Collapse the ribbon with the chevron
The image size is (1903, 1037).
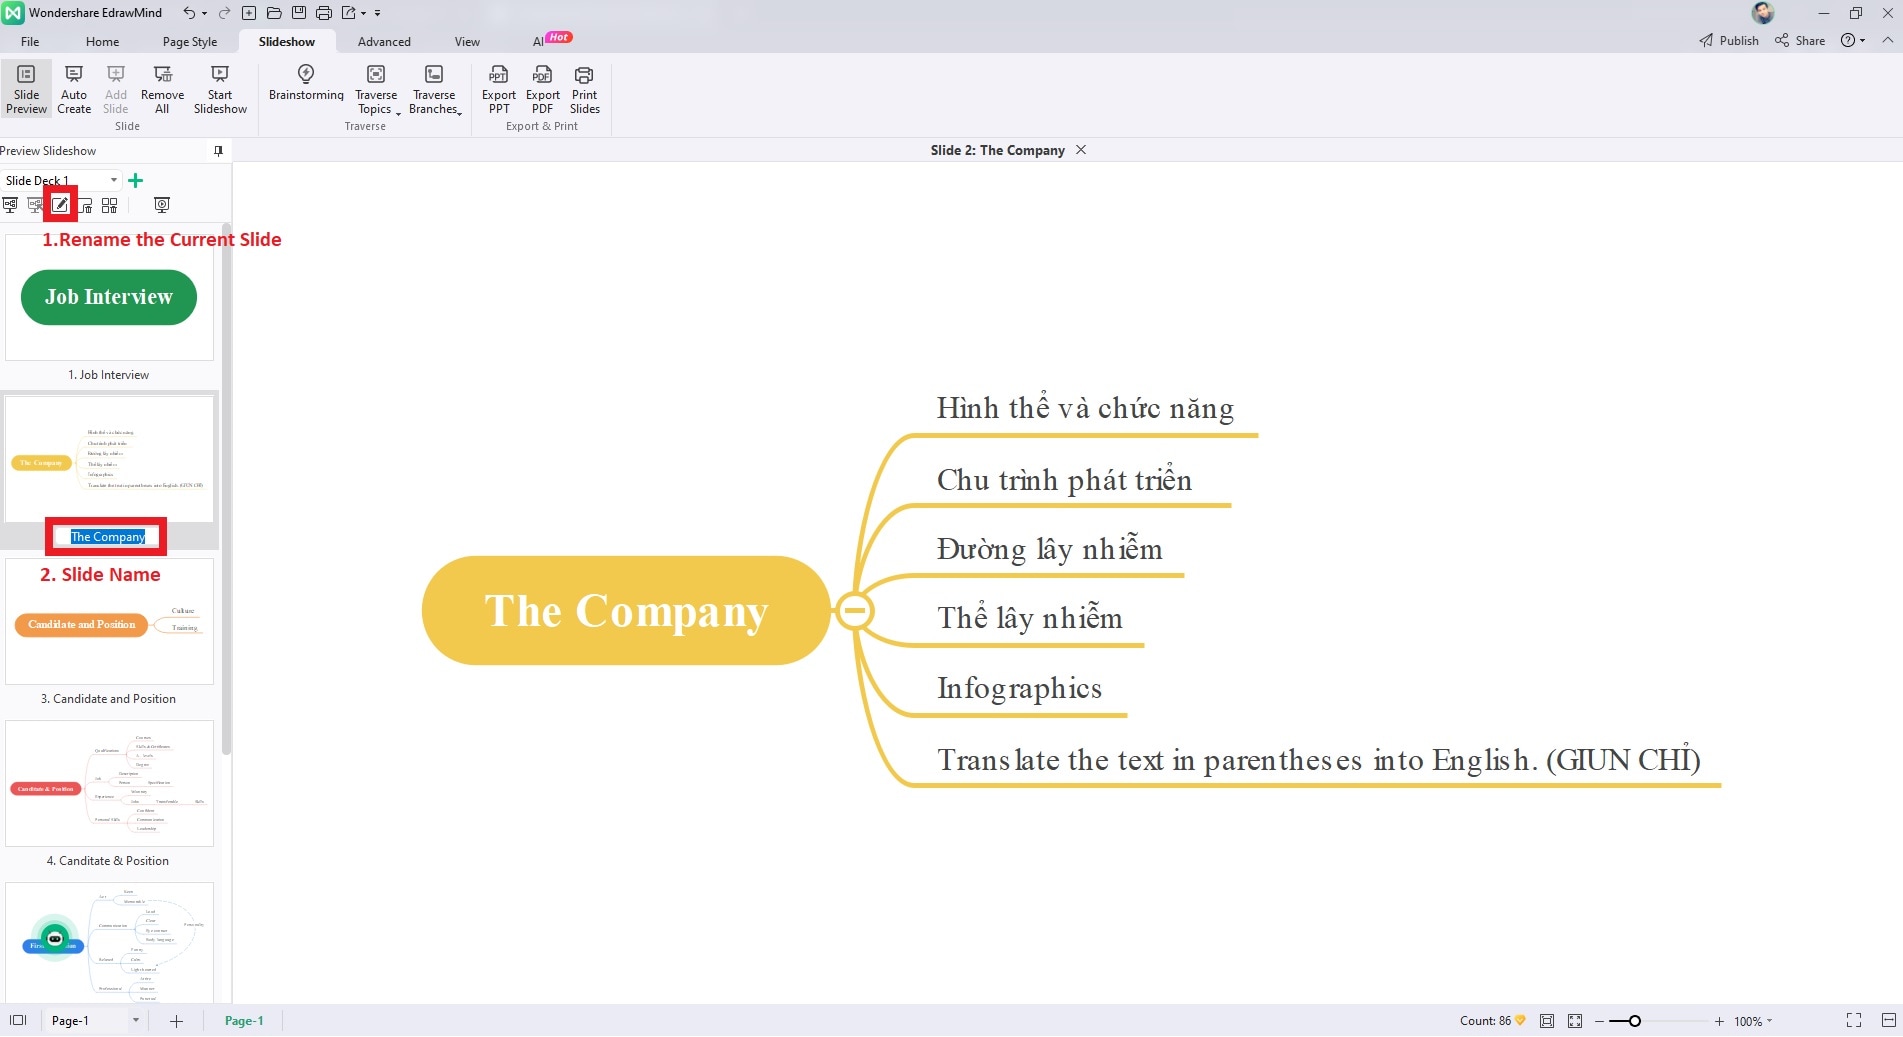tap(1887, 40)
